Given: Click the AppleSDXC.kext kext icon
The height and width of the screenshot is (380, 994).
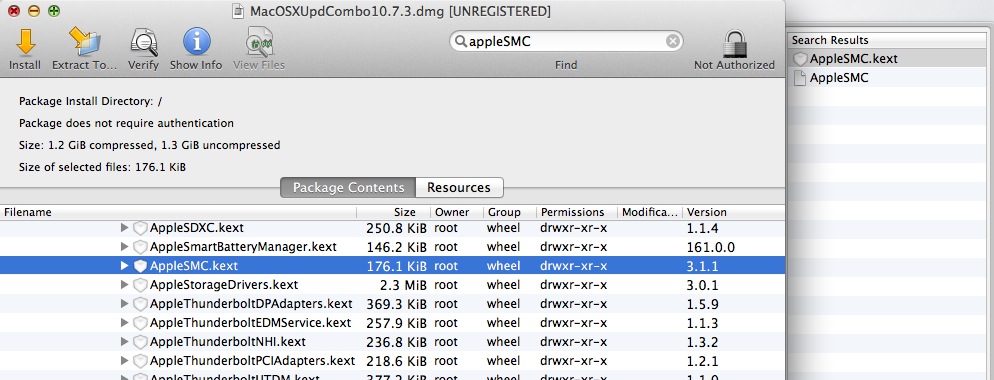Looking at the screenshot, I should pos(140,228).
